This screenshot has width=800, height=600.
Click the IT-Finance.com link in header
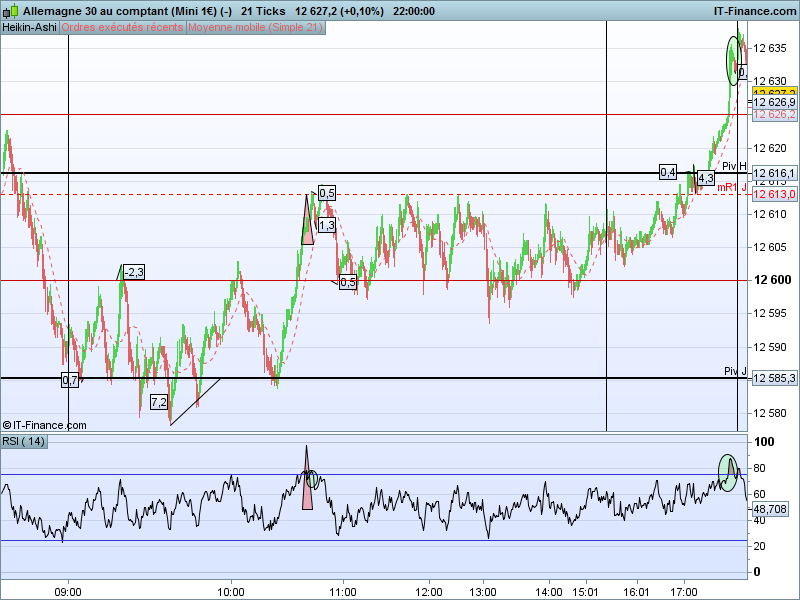[755, 11]
